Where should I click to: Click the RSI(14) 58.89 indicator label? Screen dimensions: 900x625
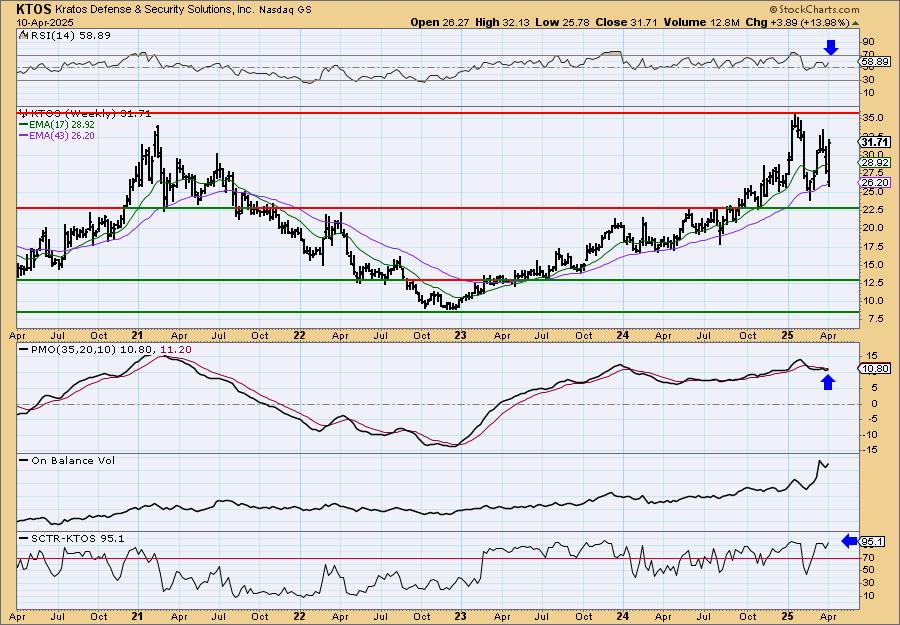[x=70, y=36]
